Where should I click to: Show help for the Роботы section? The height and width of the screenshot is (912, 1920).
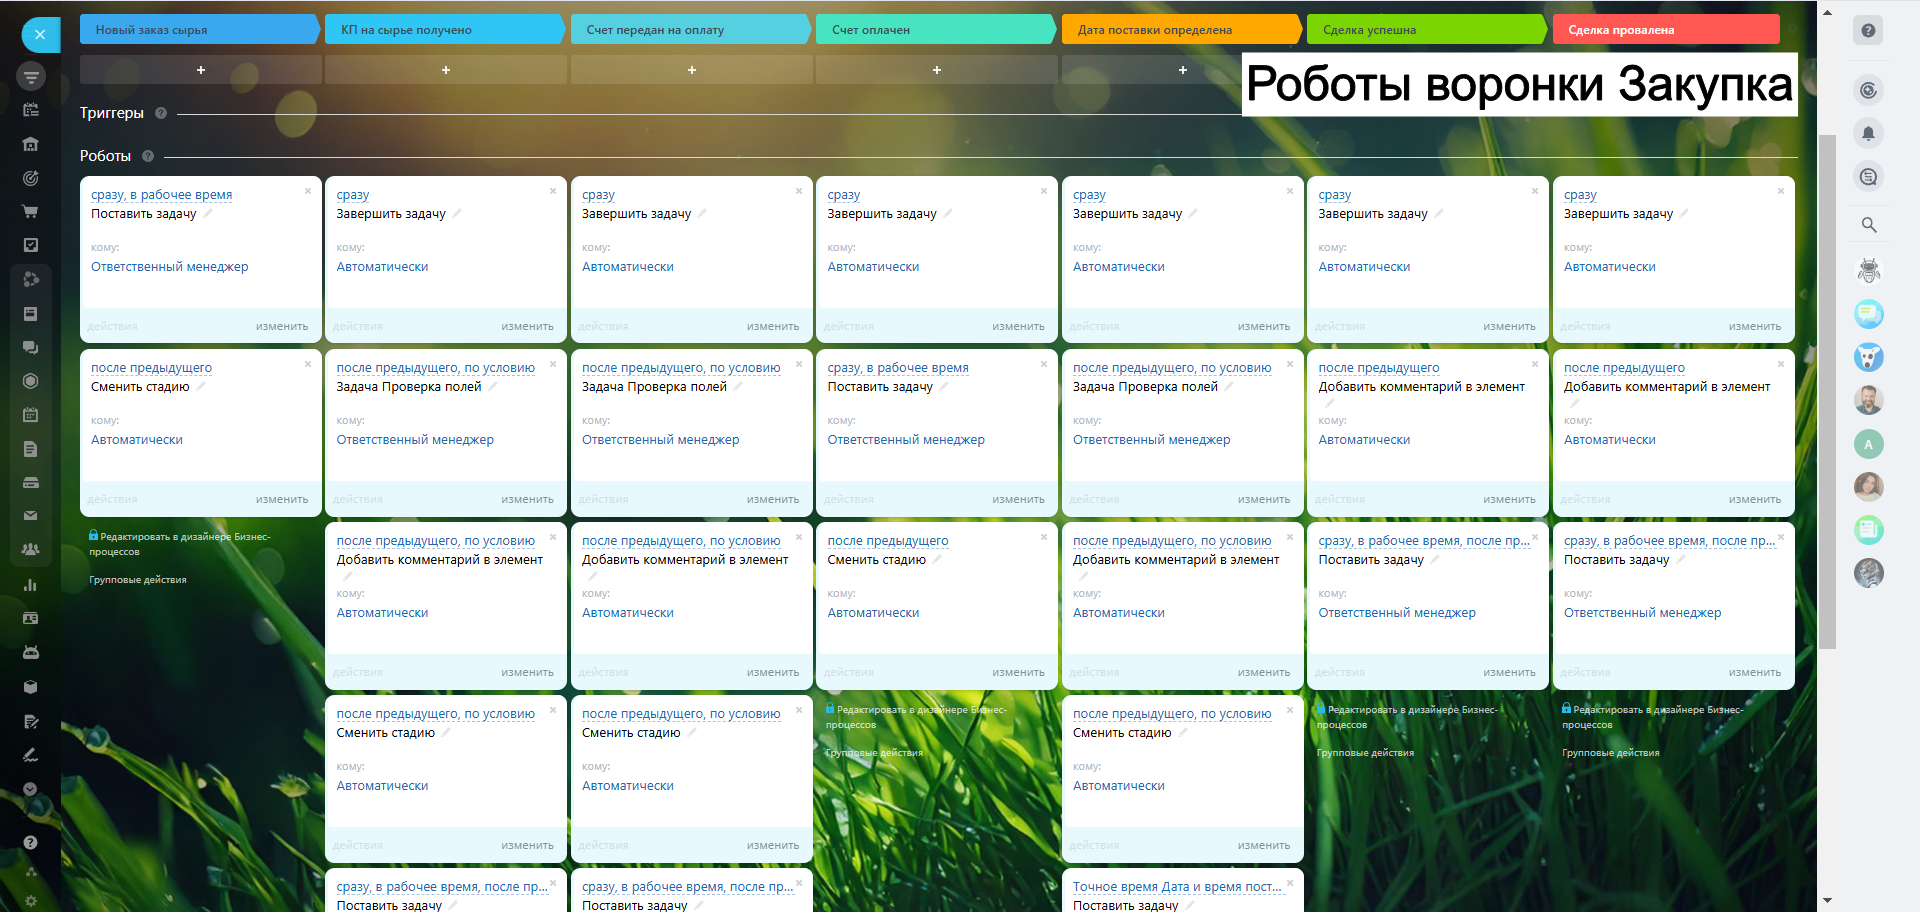click(148, 156)
